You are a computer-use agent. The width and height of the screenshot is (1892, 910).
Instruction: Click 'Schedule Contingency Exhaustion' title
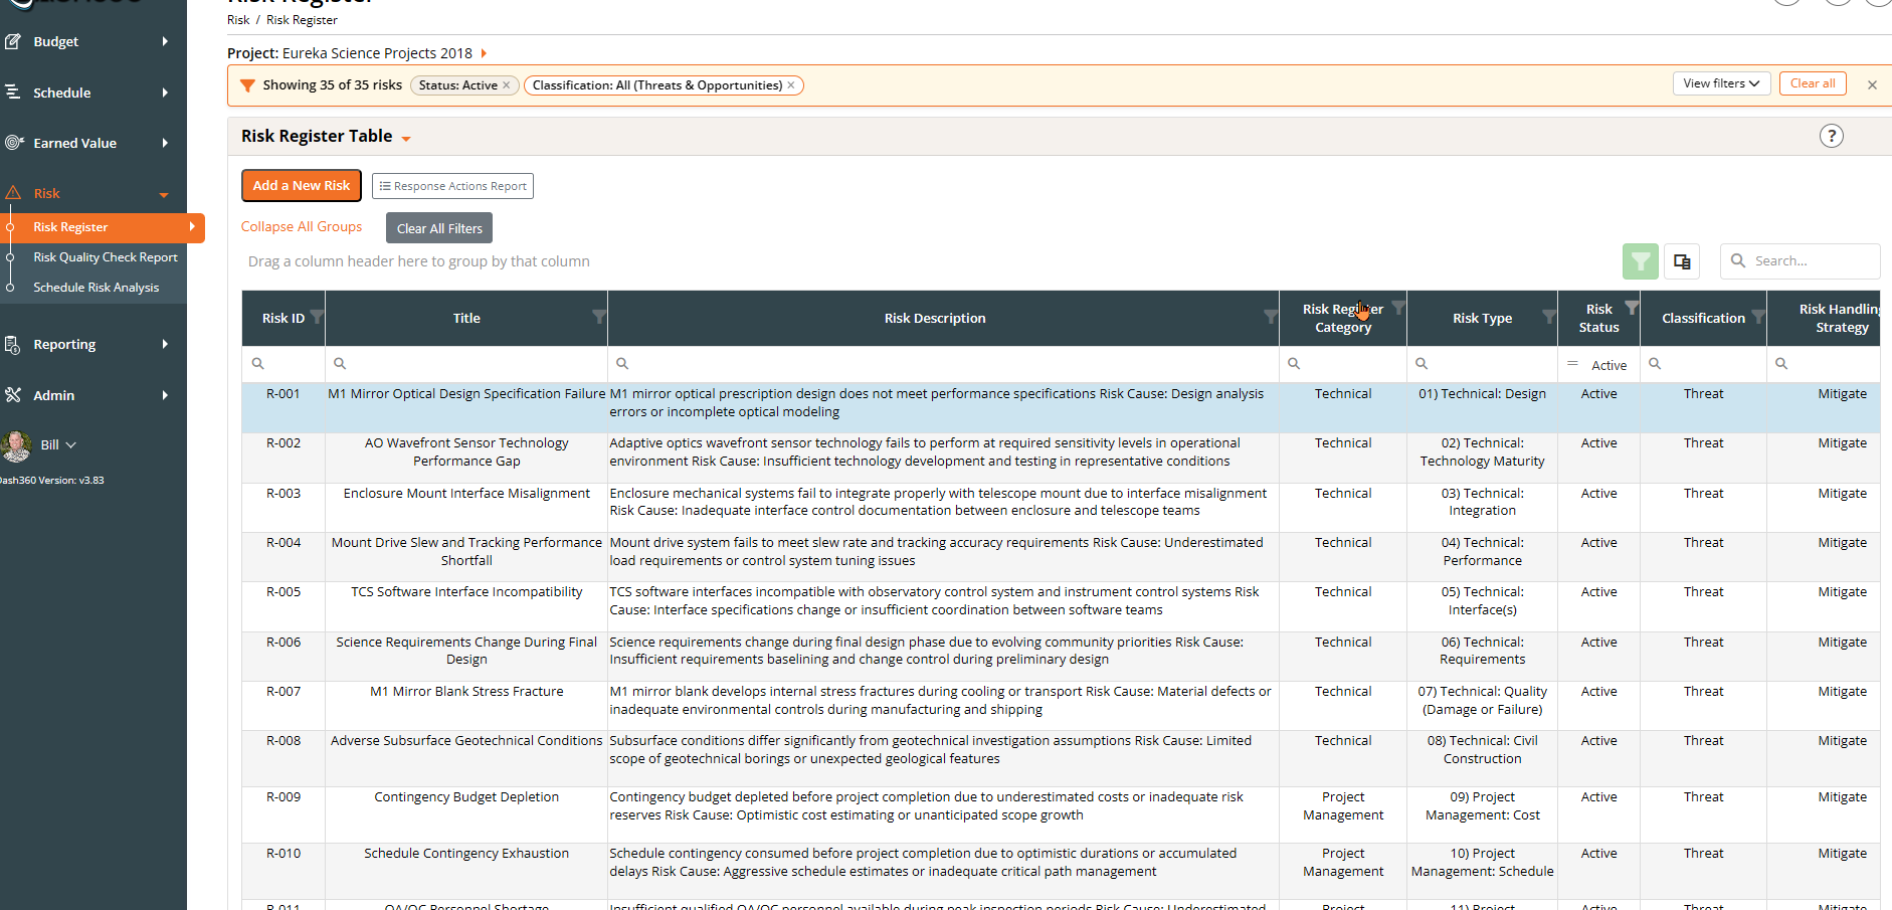[x=467, y=854]
